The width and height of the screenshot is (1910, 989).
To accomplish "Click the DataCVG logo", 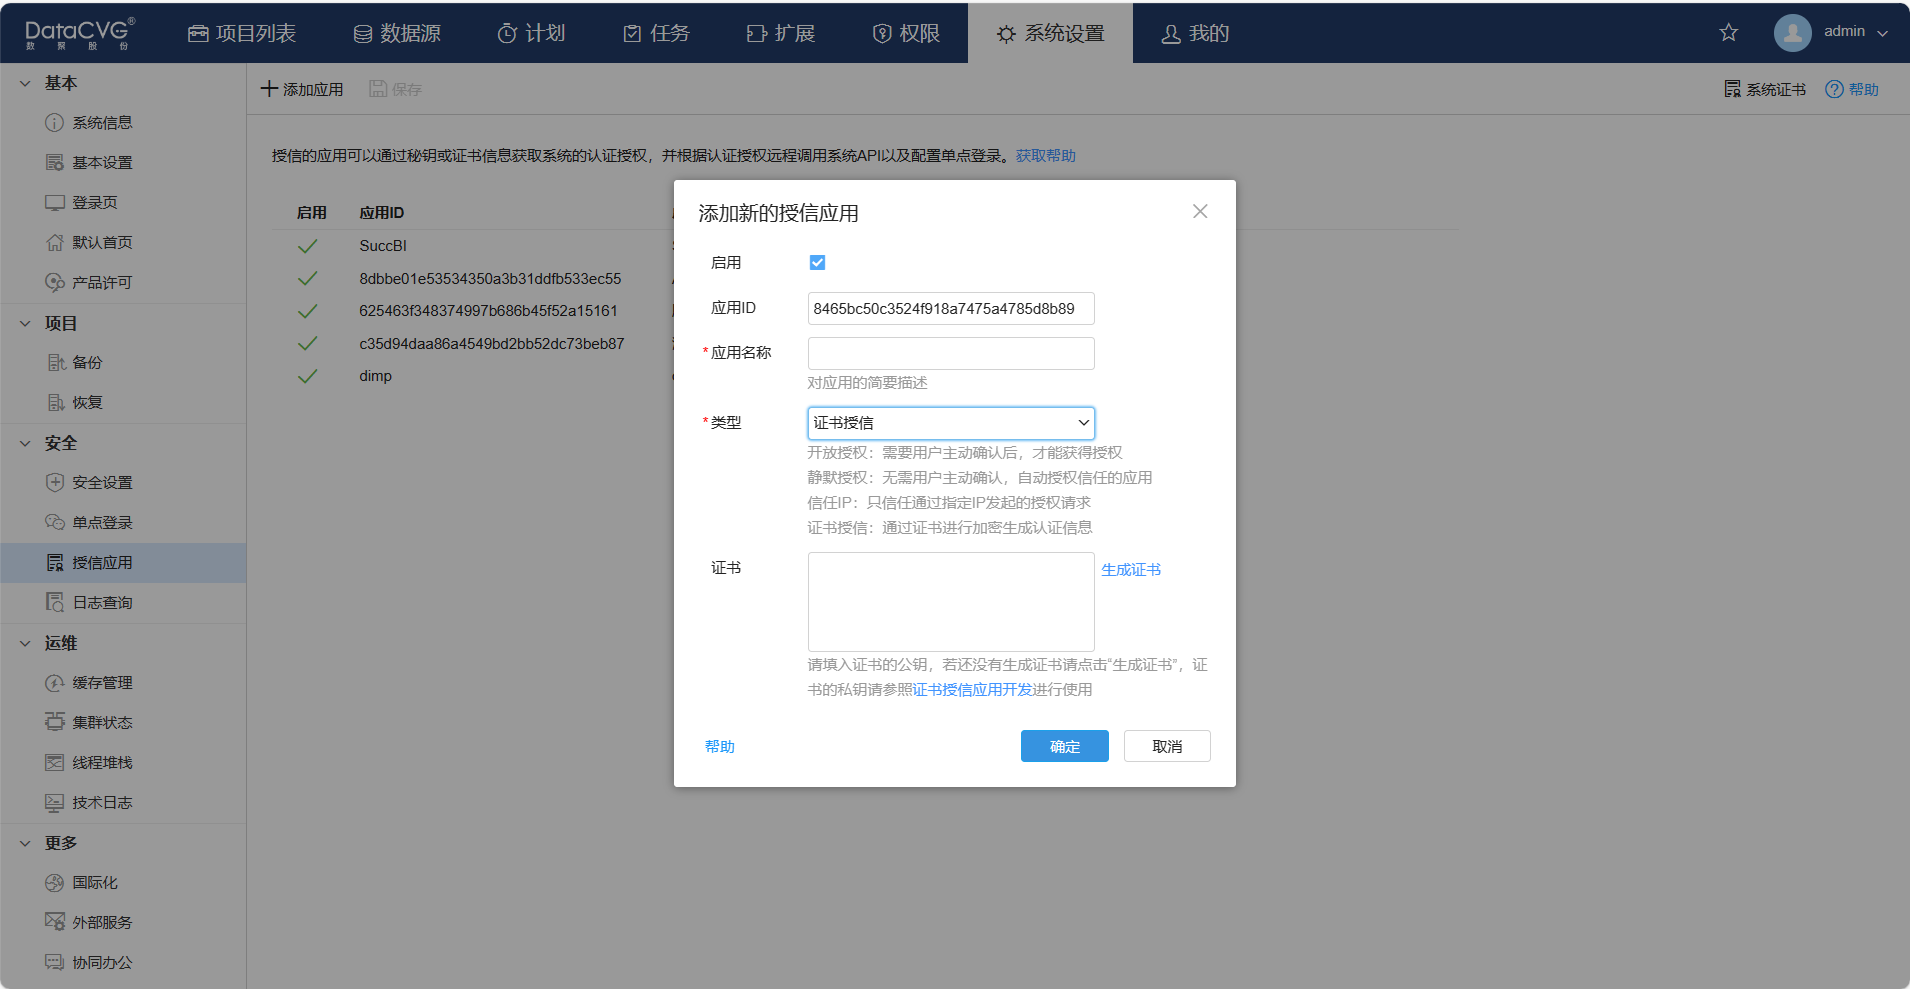I will (80, 33).
